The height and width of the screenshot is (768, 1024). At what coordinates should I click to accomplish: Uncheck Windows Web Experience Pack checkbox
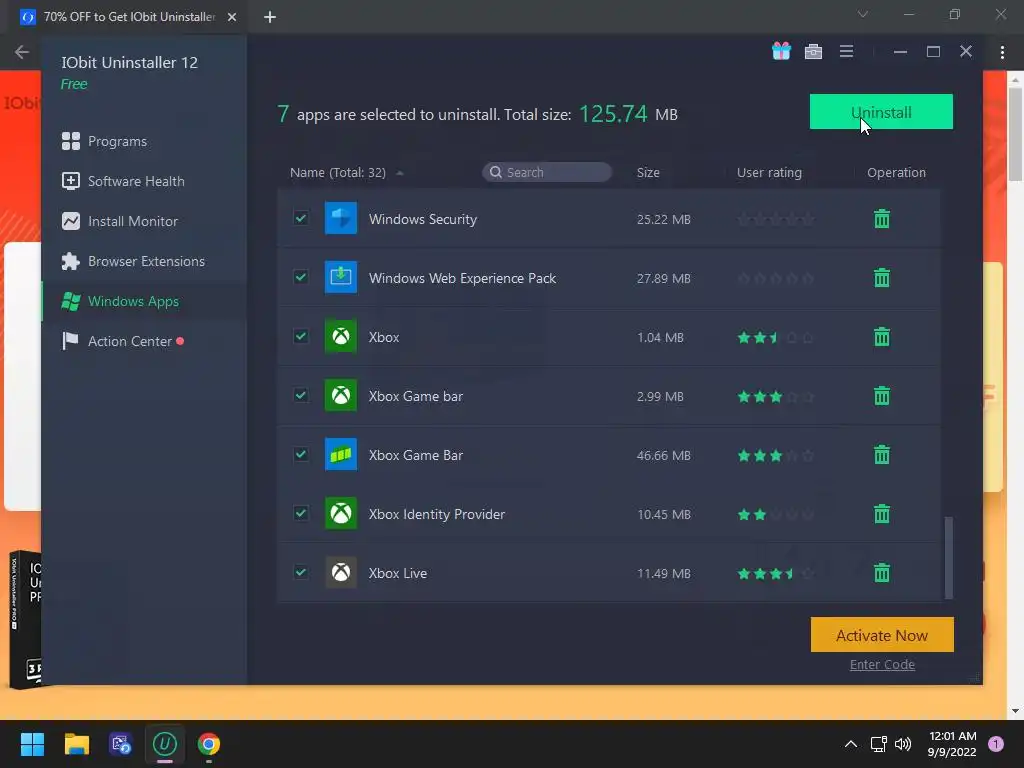300,277
